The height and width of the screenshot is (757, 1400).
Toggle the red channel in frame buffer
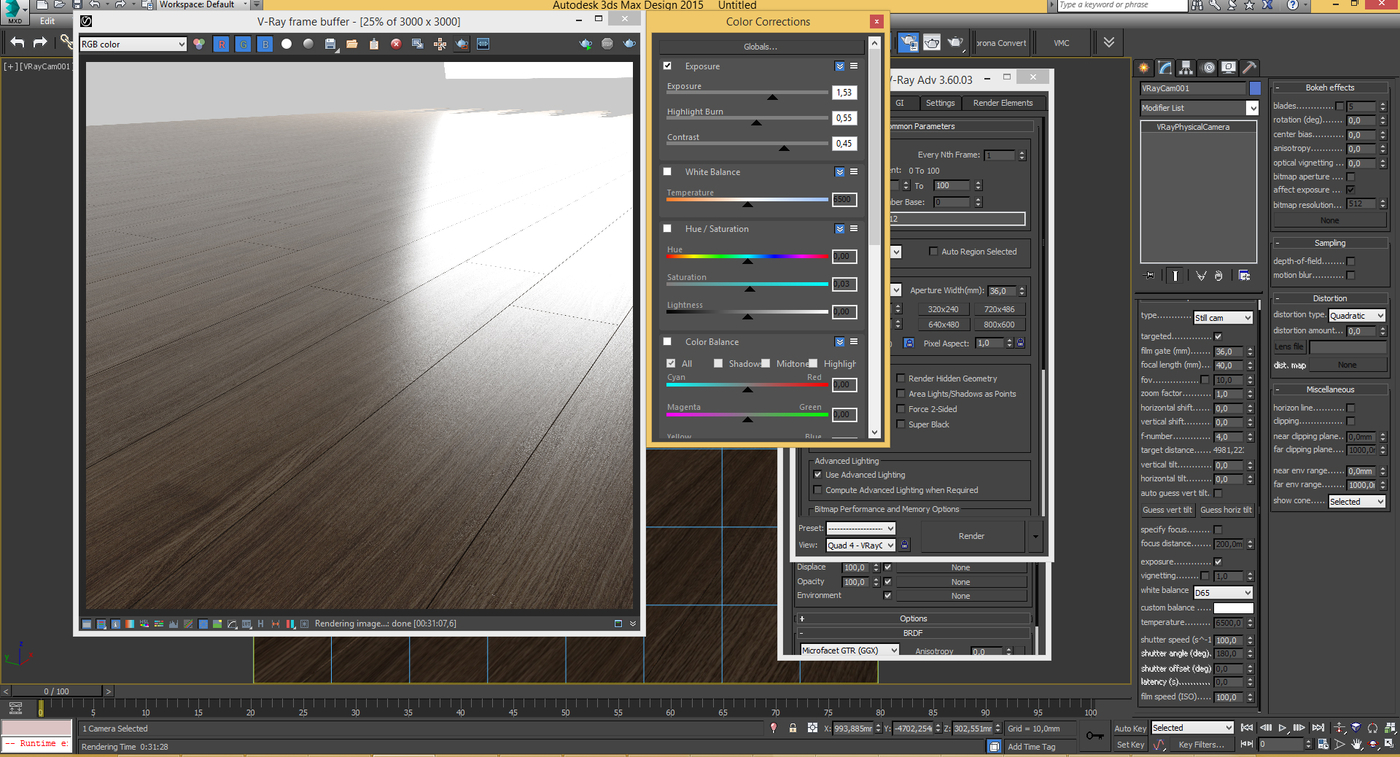(221, 44)
